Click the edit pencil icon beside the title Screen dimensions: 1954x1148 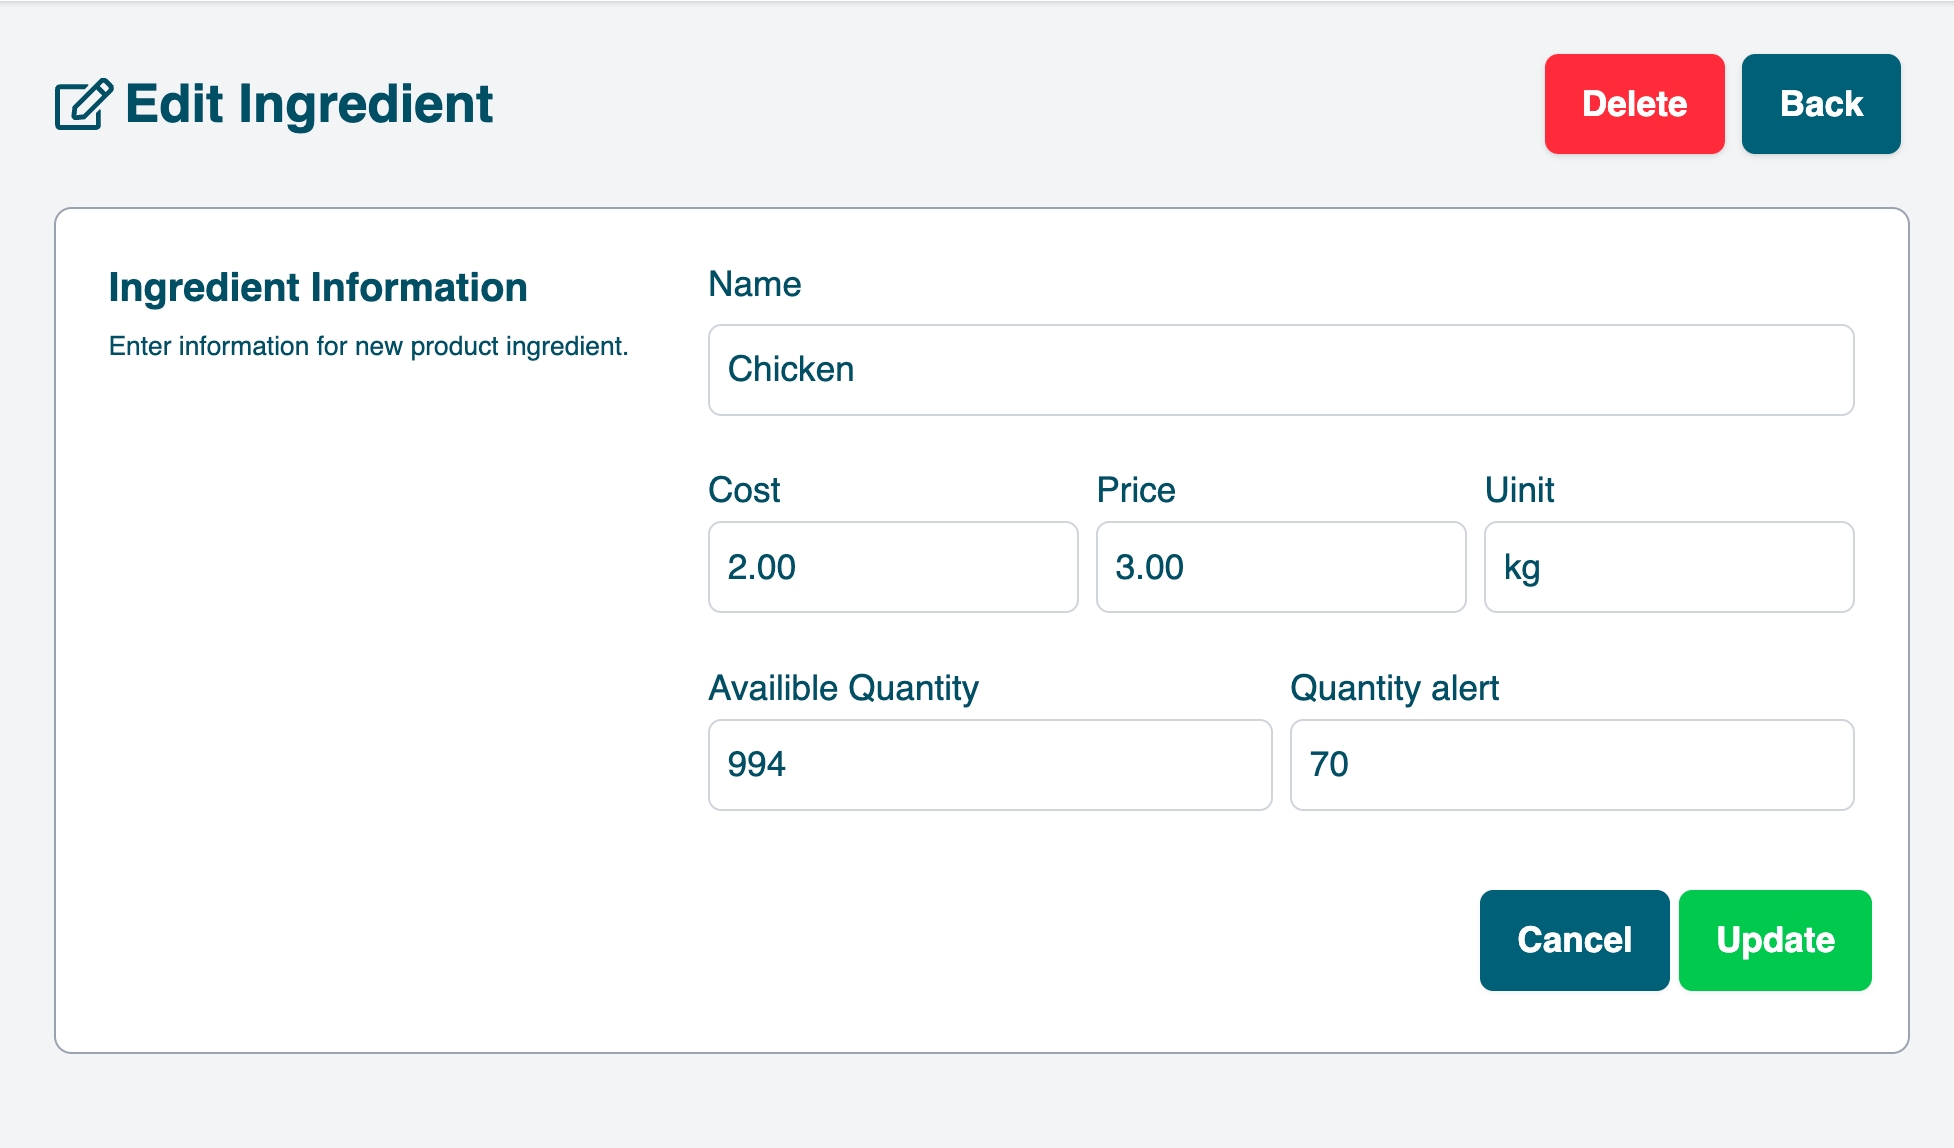pyautogui.click(x=83, y=105)
